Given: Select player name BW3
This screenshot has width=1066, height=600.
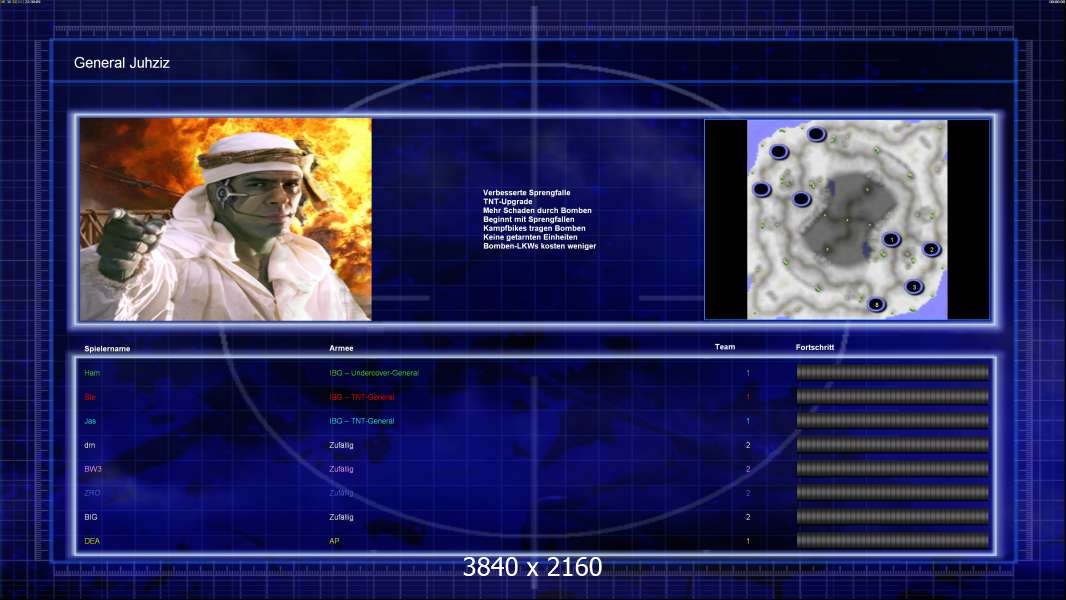Looking at the screenshot, I should pyautogui.click(x=93, y=469).
